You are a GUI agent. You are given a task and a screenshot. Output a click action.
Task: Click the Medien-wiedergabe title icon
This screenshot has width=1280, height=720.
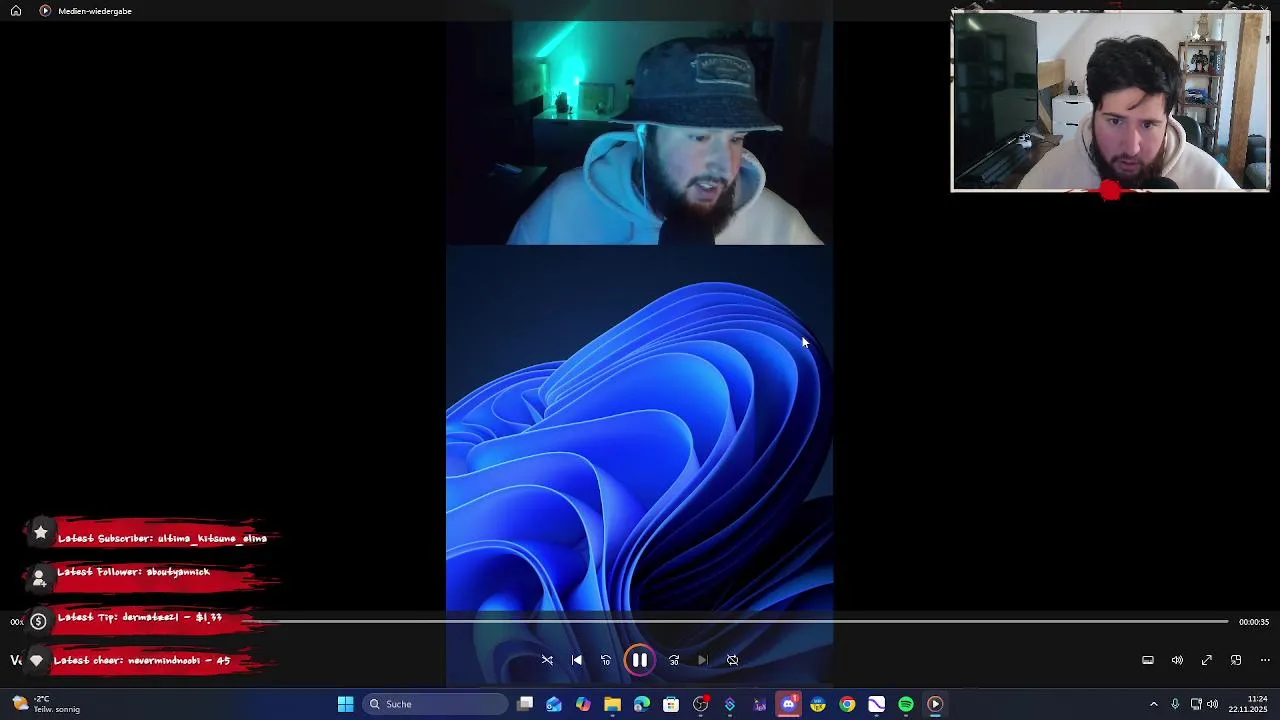click(x=45, y=11)
